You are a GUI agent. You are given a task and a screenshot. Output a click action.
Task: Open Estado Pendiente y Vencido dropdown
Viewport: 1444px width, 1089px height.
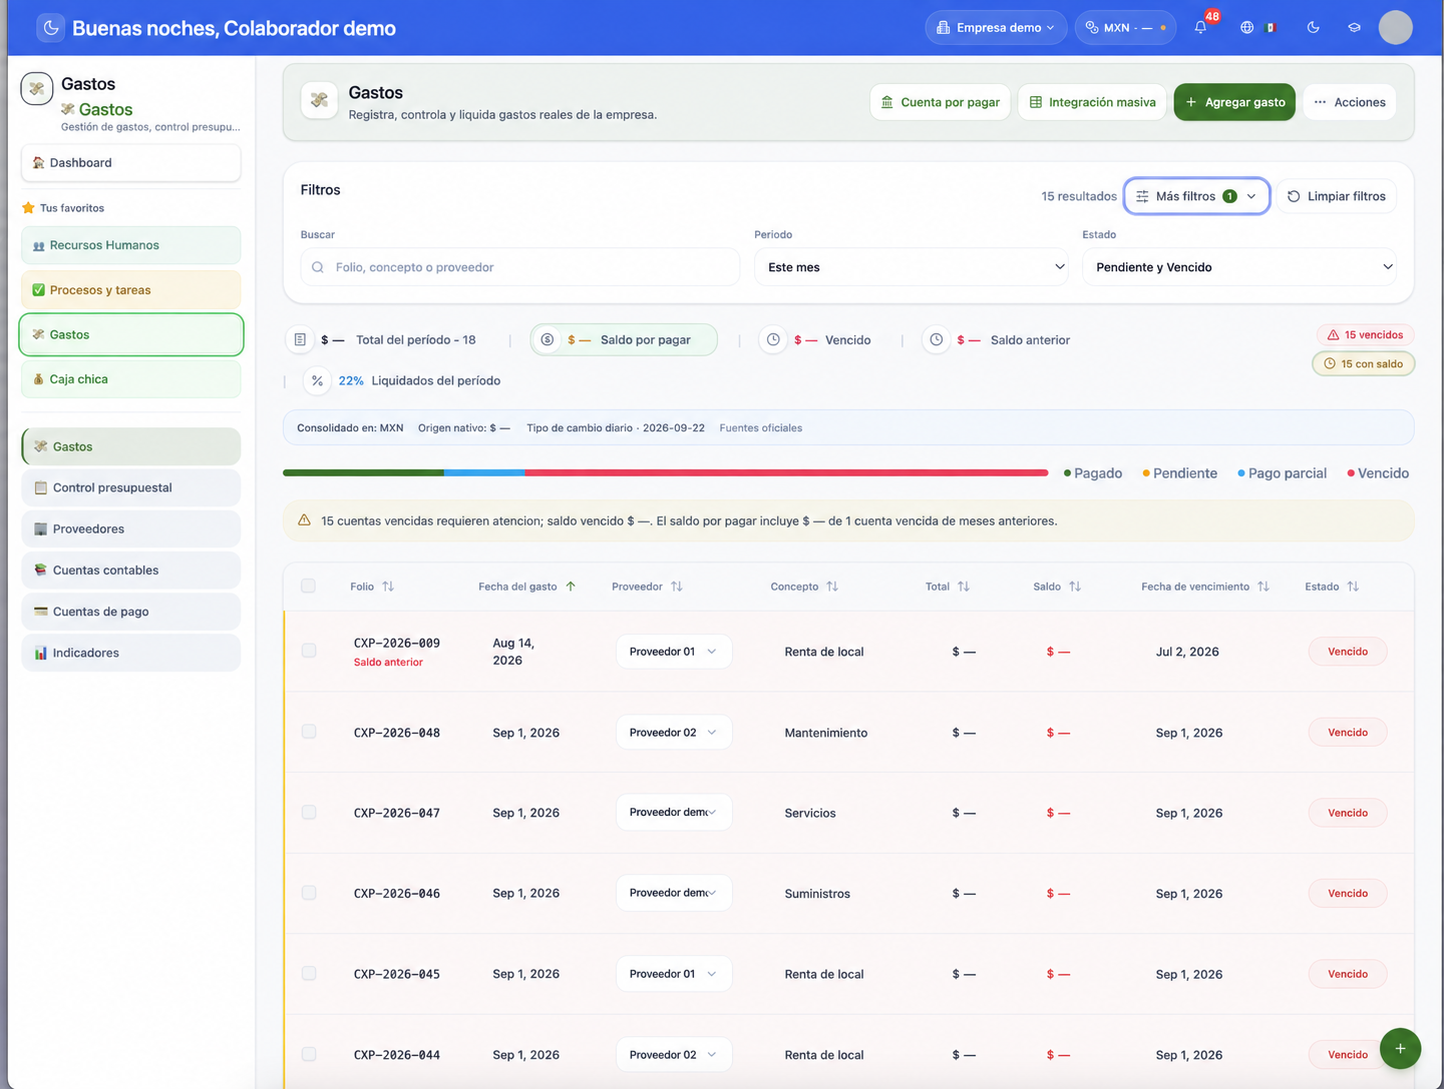pyautogui.click(x=1239, y=267)
